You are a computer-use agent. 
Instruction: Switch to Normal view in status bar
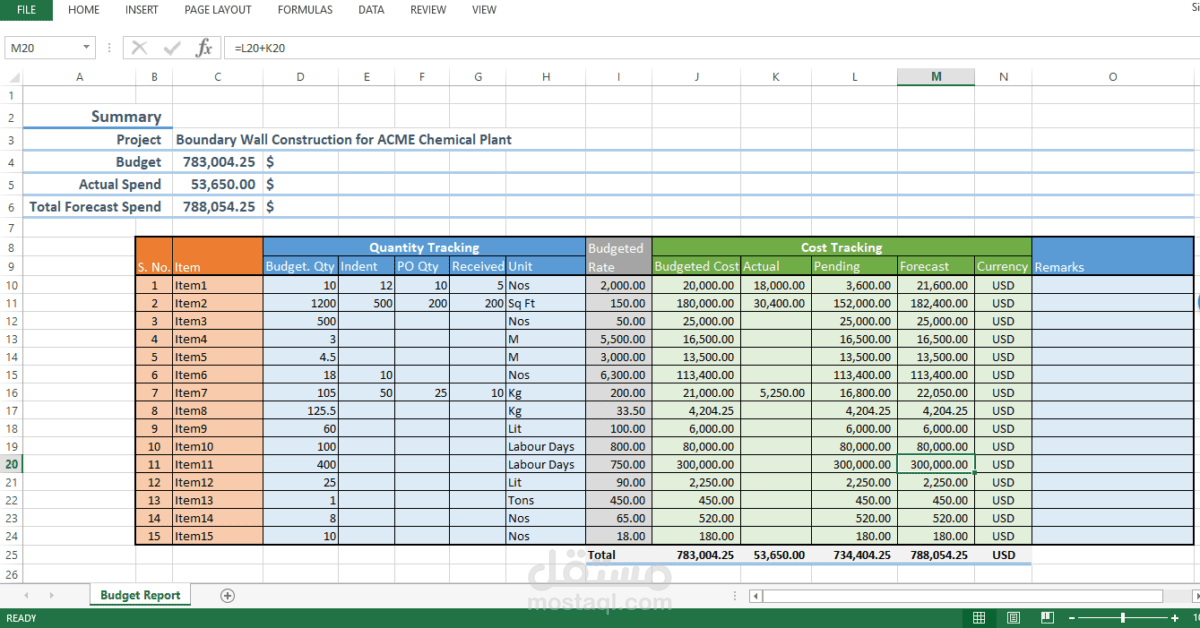pyautogui.click(x=979, y=618)
